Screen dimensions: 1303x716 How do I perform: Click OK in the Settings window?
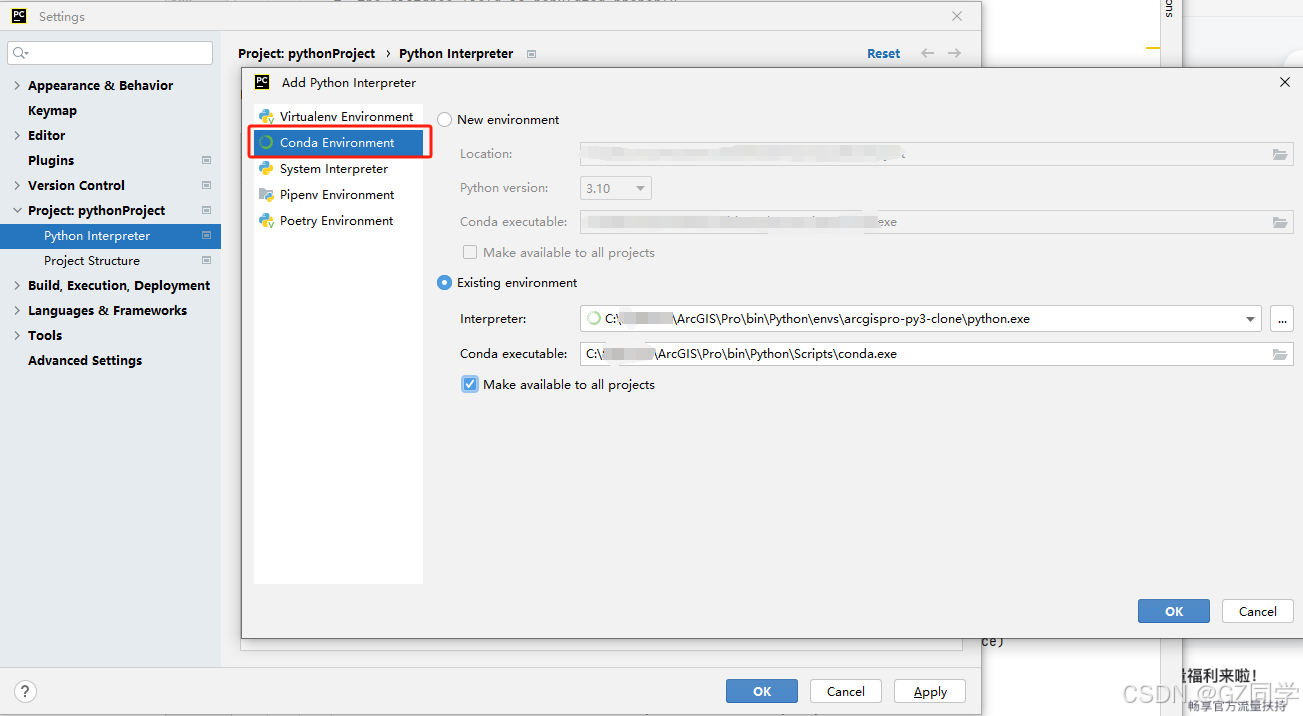[762, 691]
